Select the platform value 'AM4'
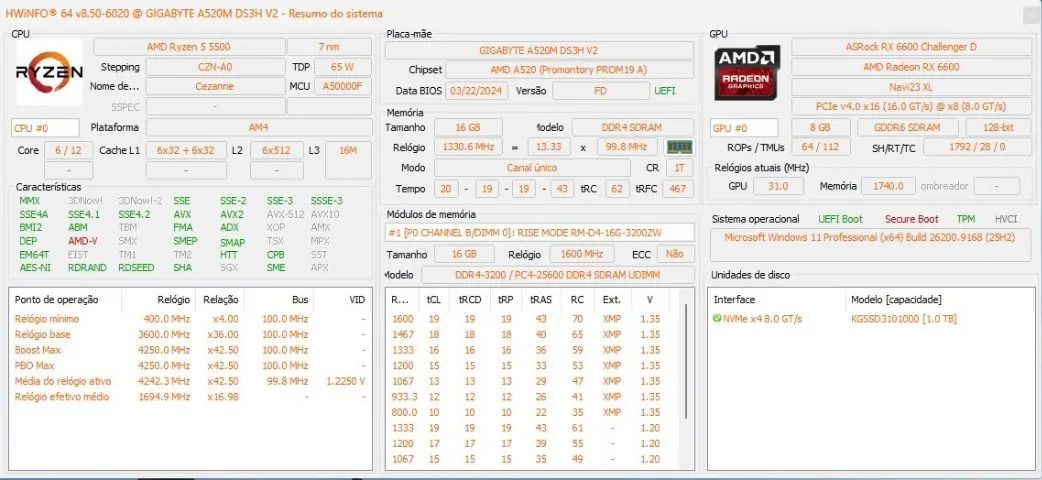The image size is (1042, 480). pos(259,128)
